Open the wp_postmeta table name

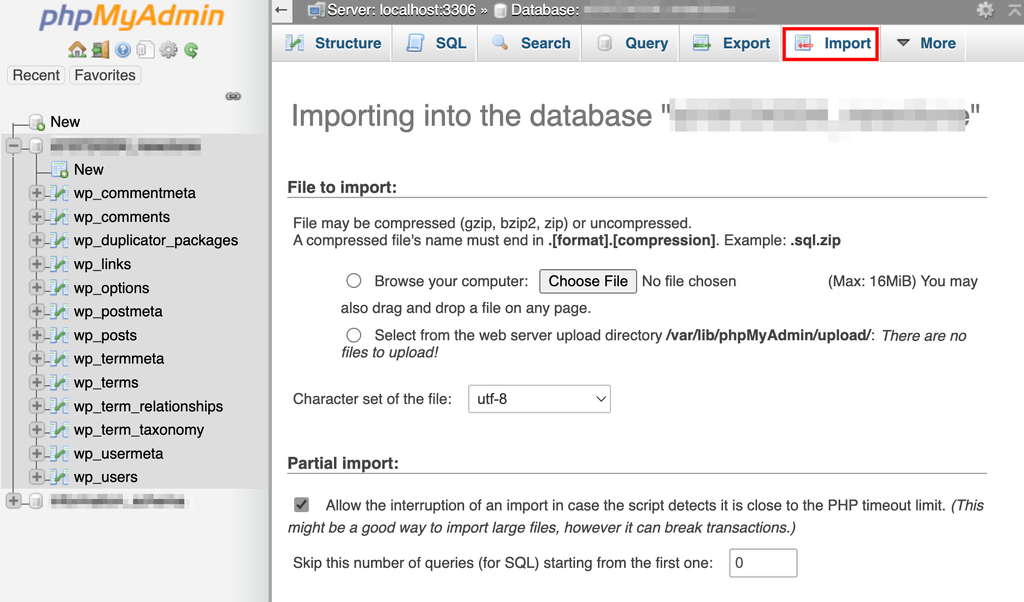(x=118, y=311)
